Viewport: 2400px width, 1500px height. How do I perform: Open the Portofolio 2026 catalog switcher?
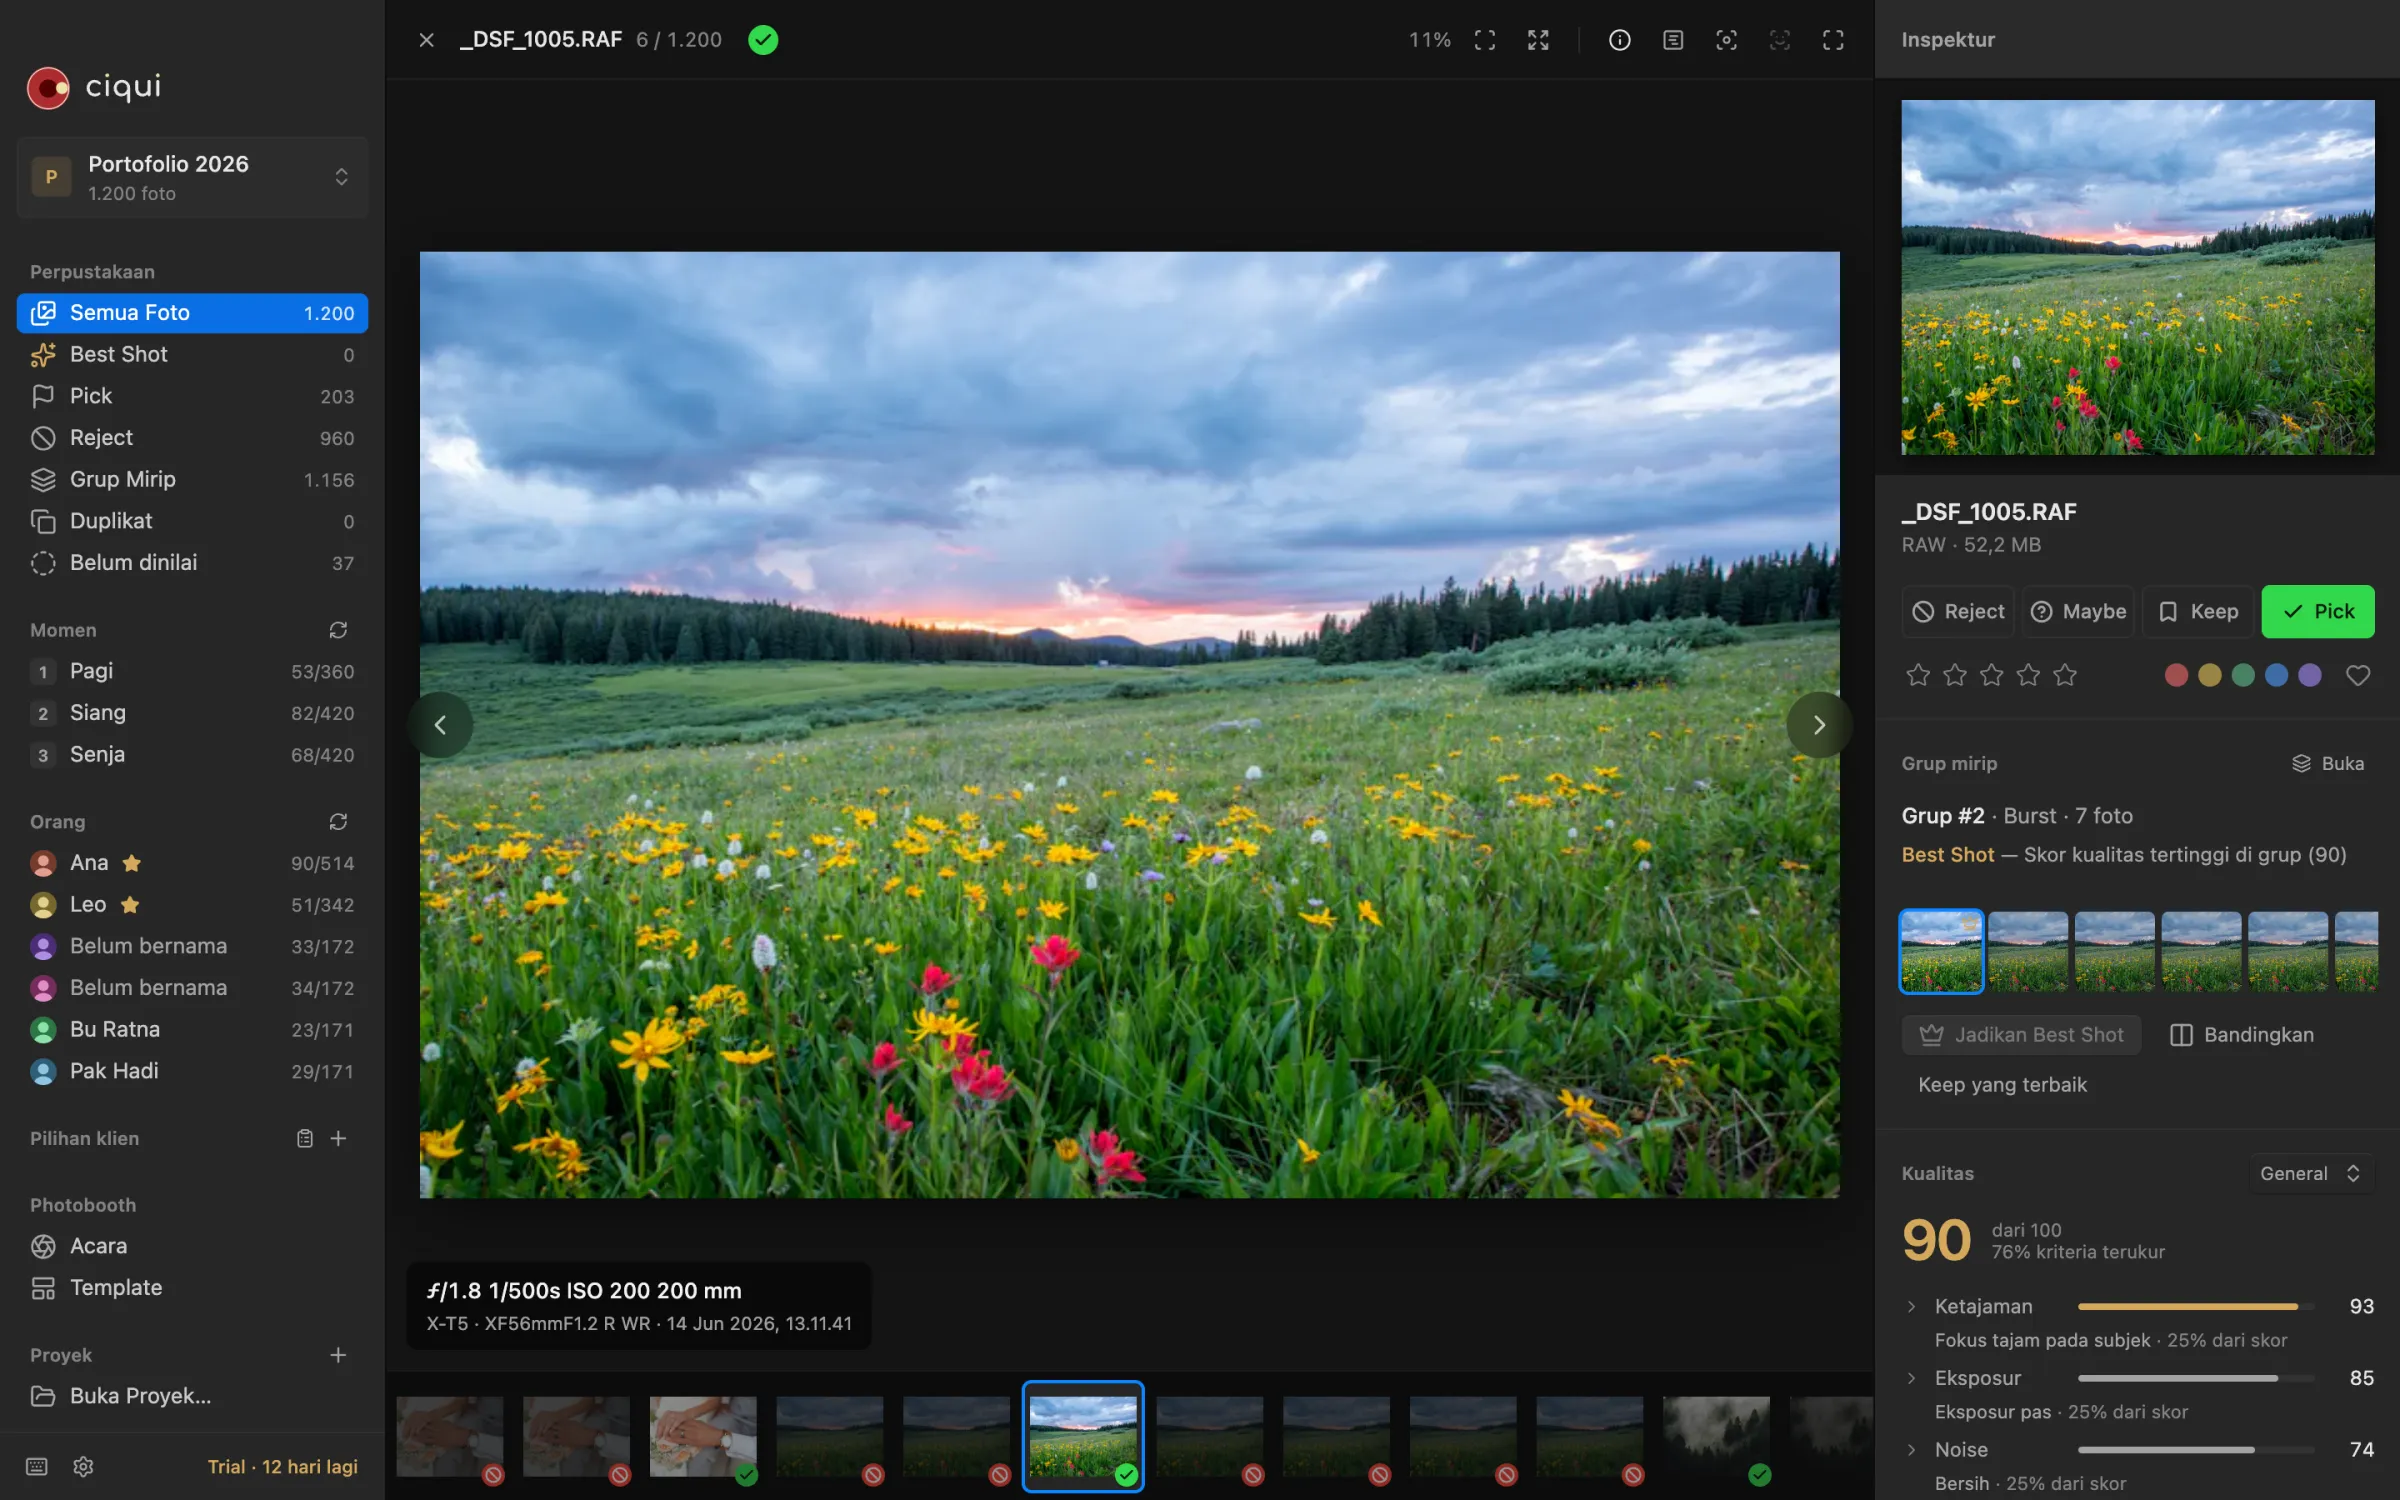[193, 177]
